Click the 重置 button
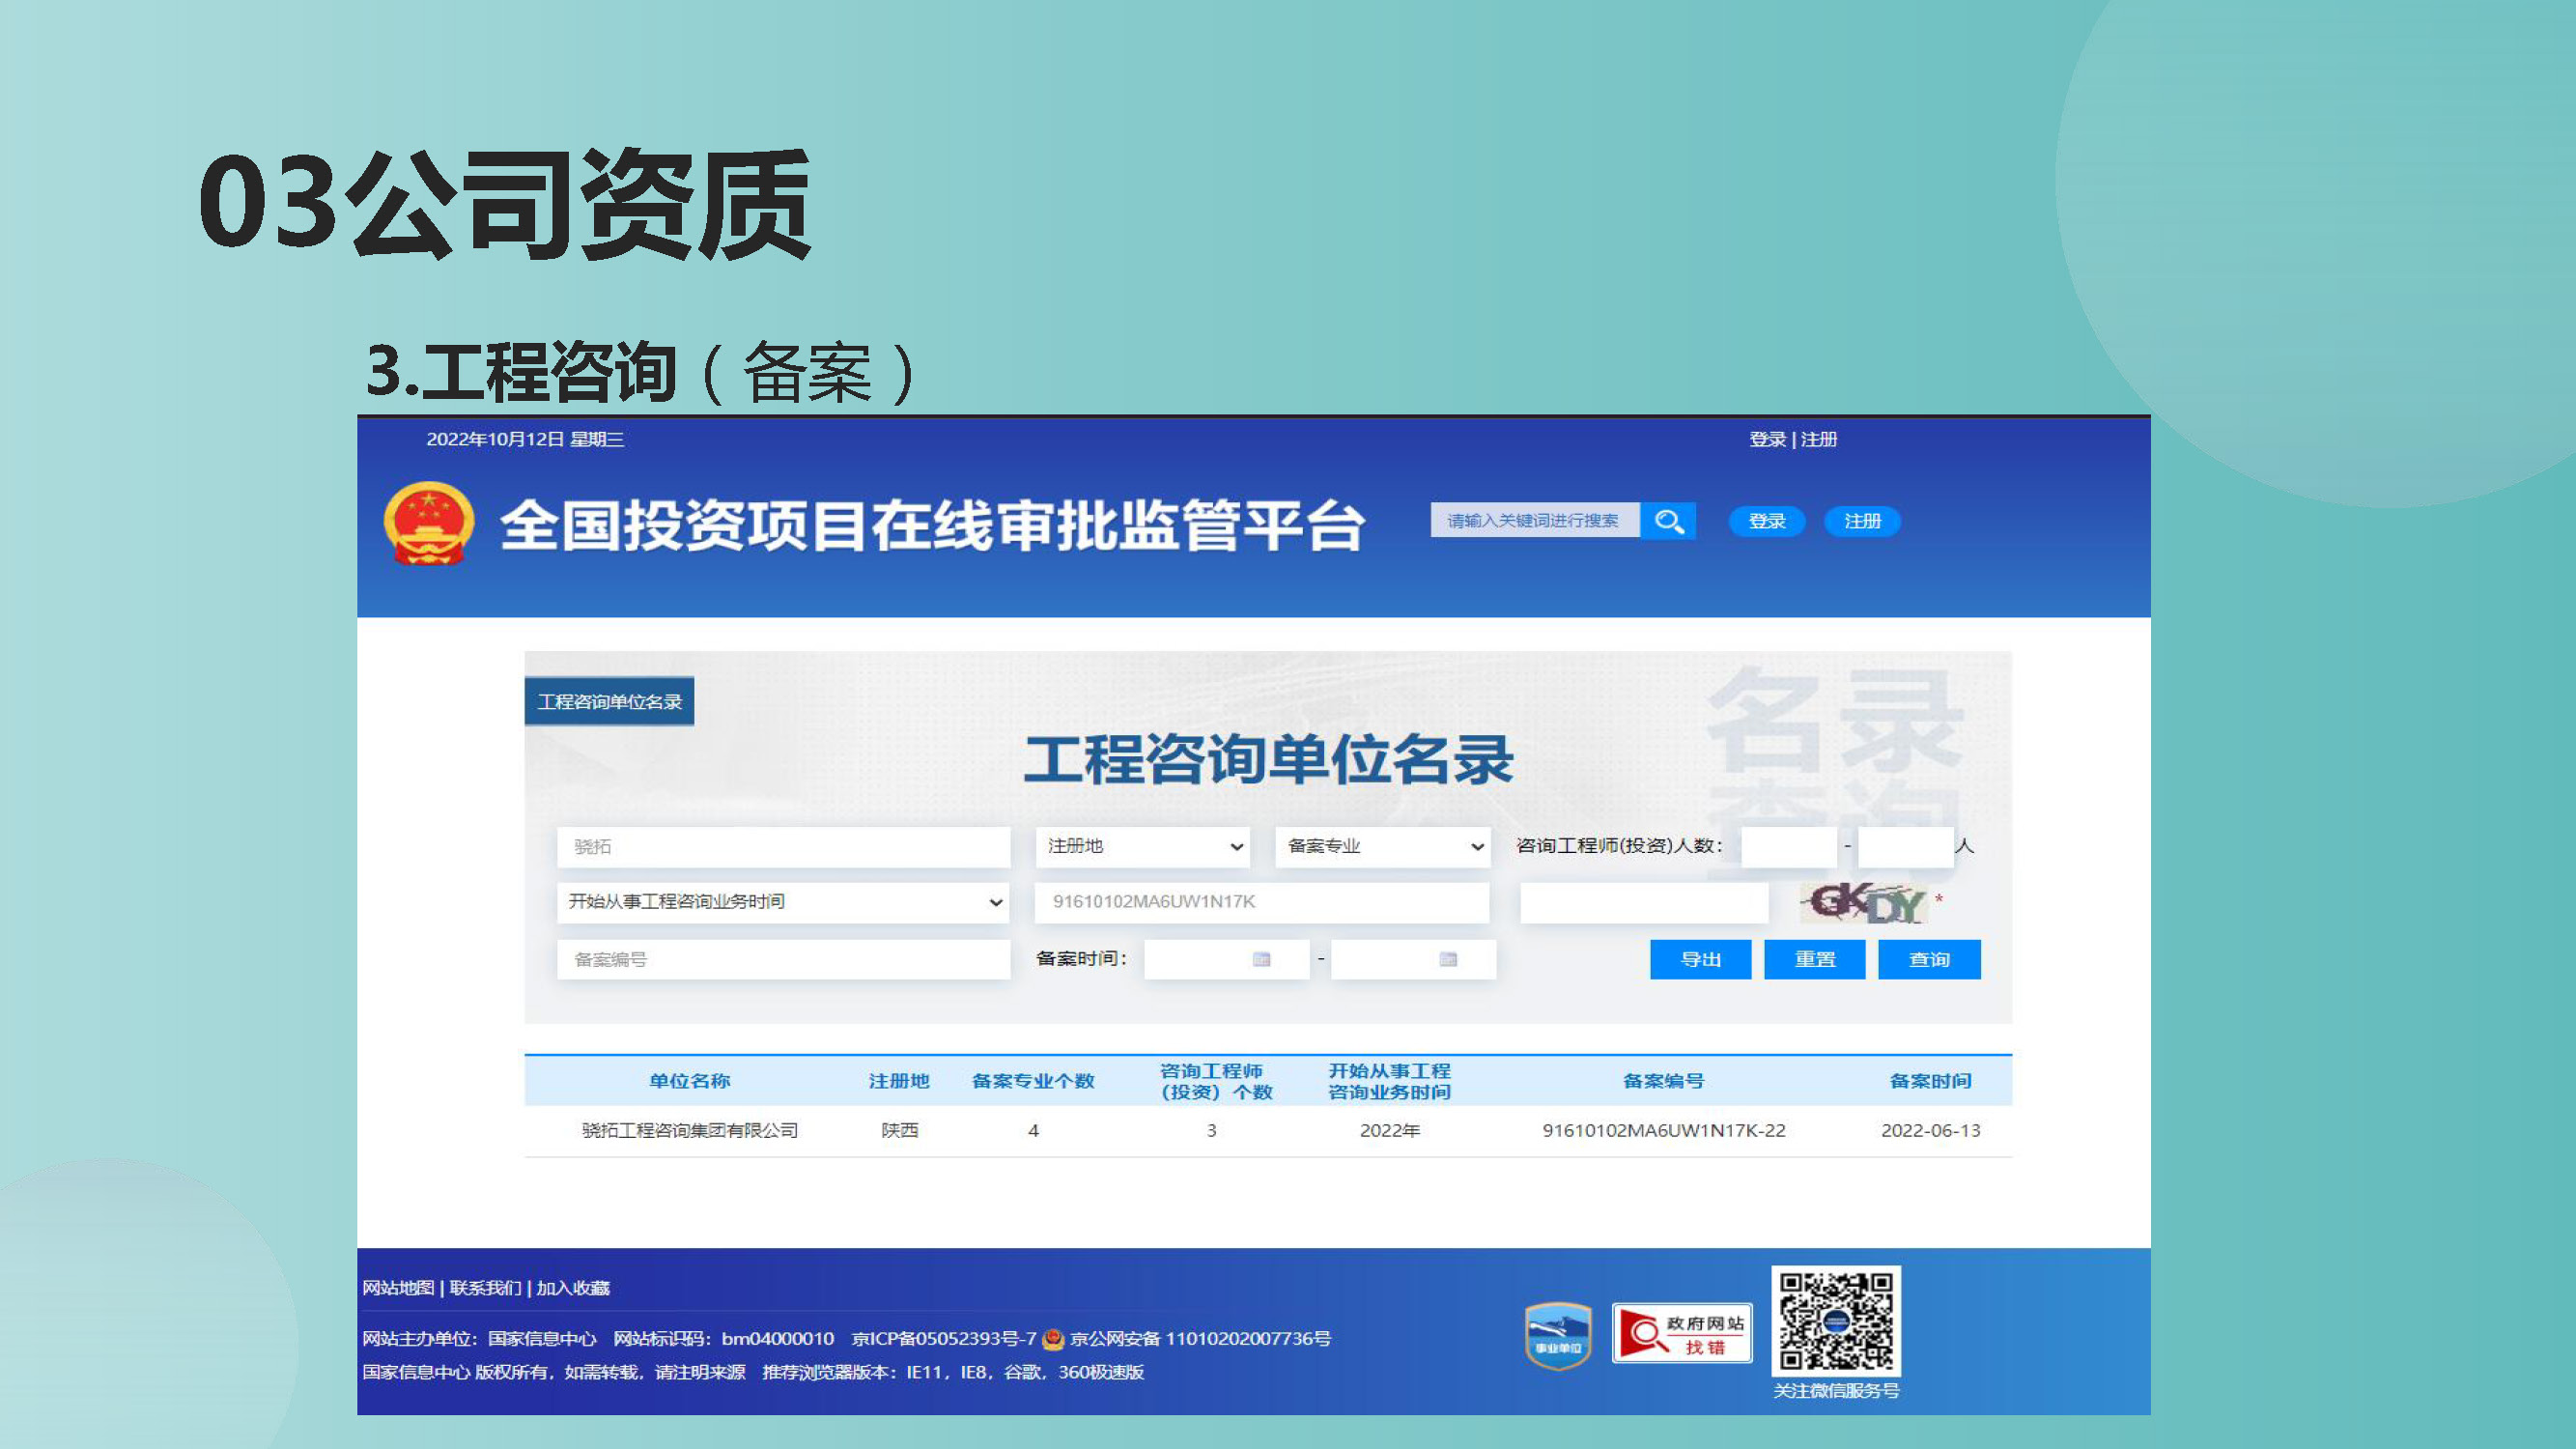This screenshot has height=1449, width=2576. point(1815,959)
